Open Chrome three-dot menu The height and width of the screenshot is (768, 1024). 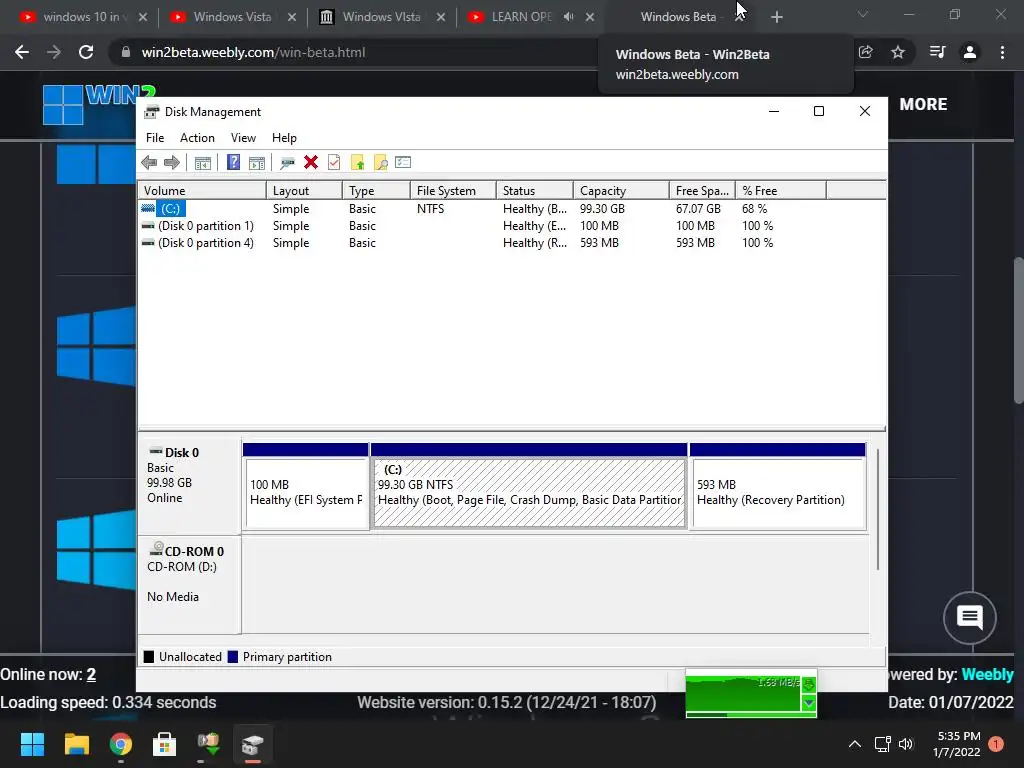(x=1002, y=52)
